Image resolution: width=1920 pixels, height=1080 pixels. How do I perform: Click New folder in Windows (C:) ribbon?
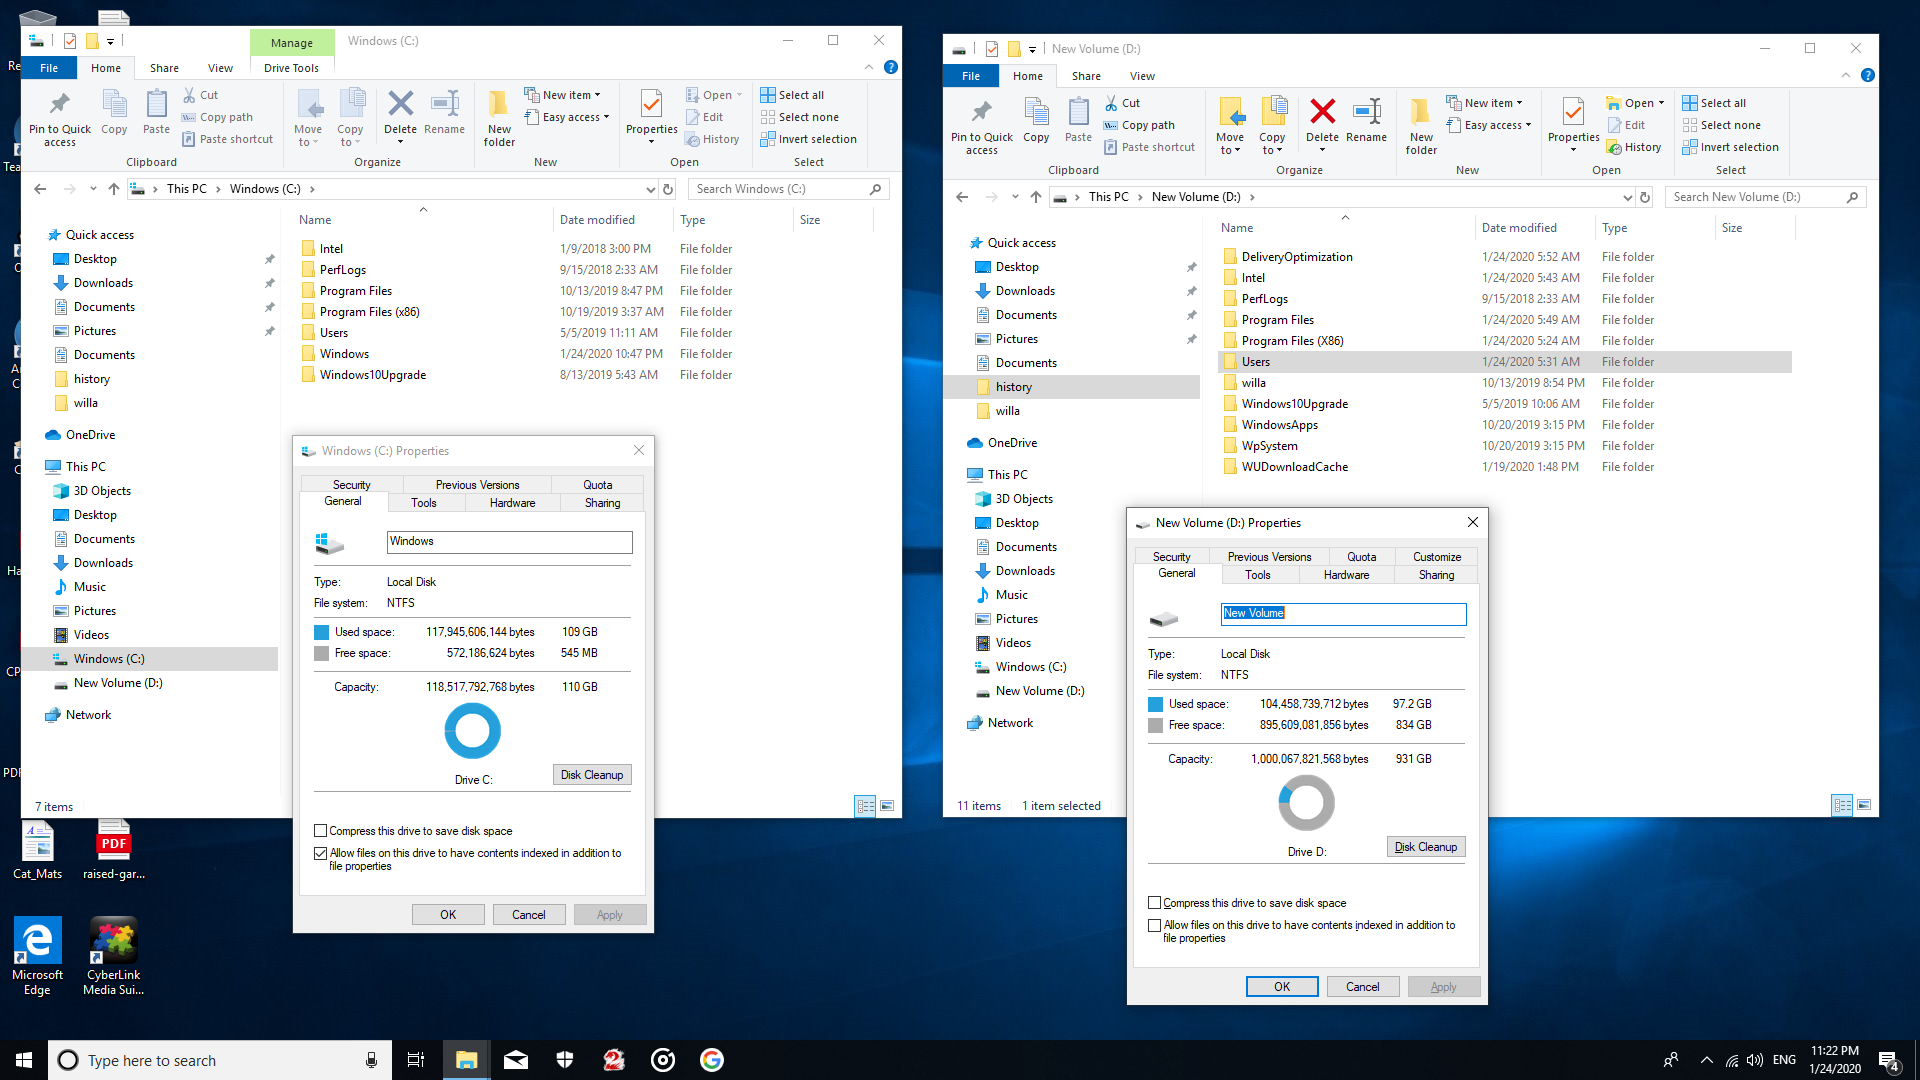click(x=499, y=119)
